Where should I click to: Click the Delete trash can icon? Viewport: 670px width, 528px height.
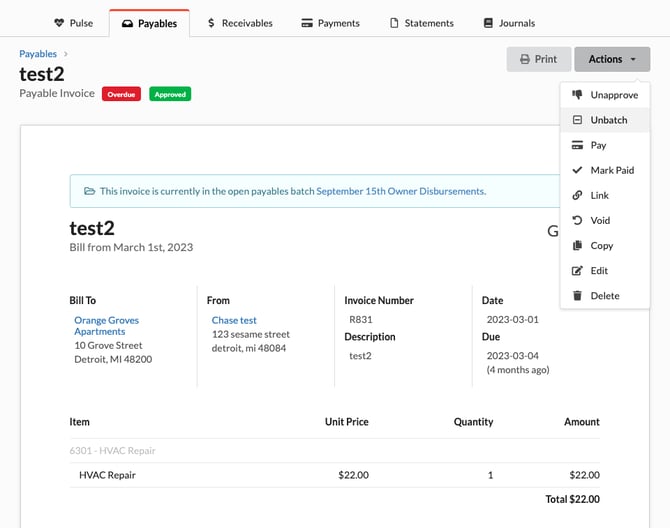click(x=577, y=296)
